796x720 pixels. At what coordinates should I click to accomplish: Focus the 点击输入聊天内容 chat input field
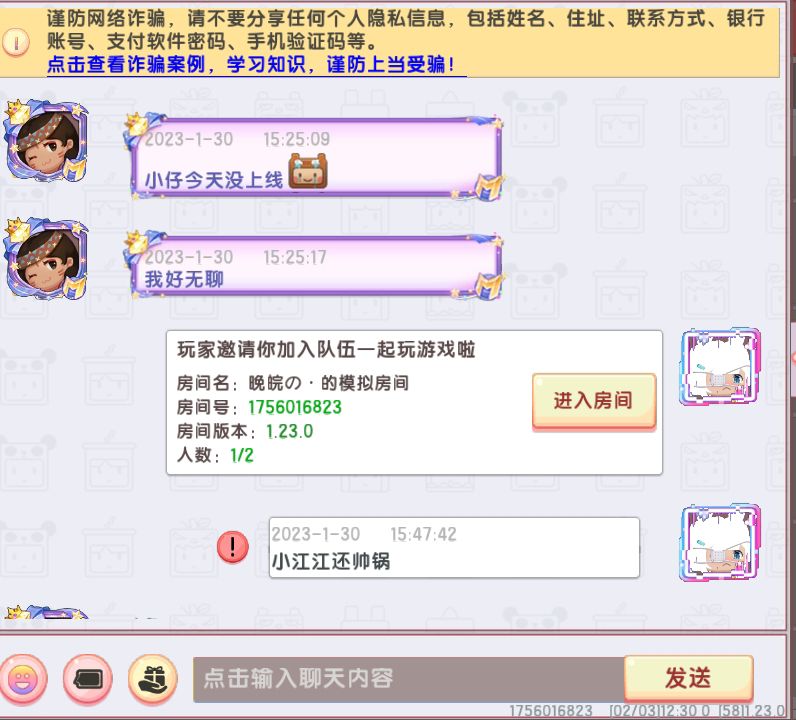[409, 679]
